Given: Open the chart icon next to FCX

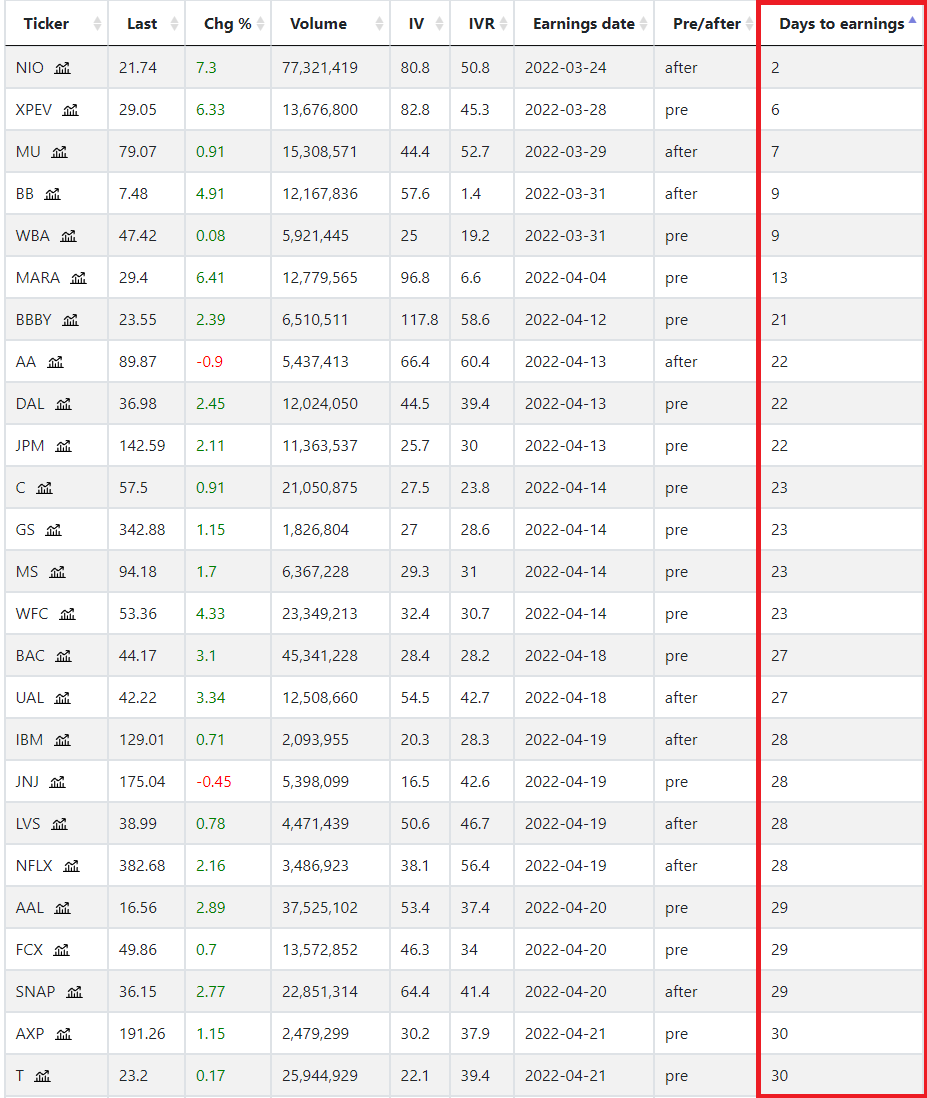Looking at the screenshot, I should click(x=62, y=950).
